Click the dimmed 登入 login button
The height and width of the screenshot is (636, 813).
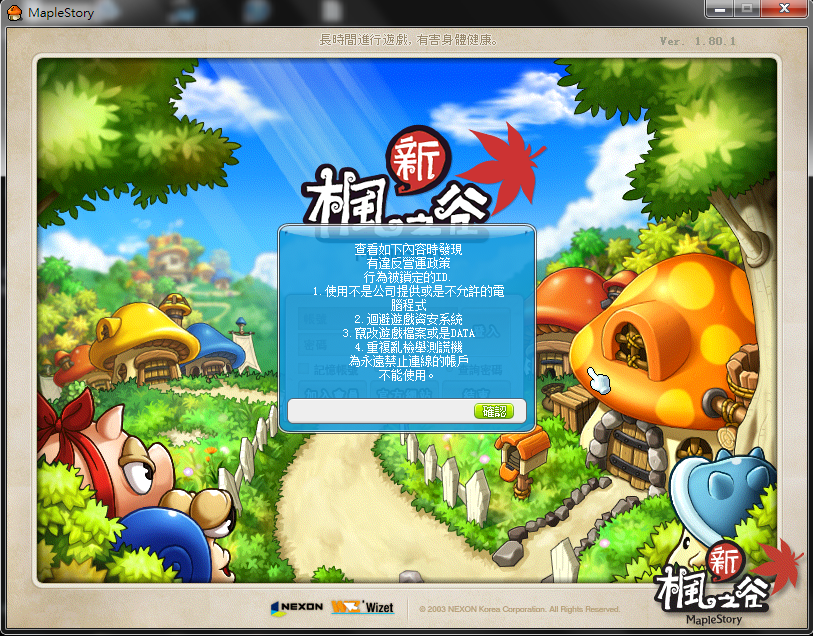[485, 332]
